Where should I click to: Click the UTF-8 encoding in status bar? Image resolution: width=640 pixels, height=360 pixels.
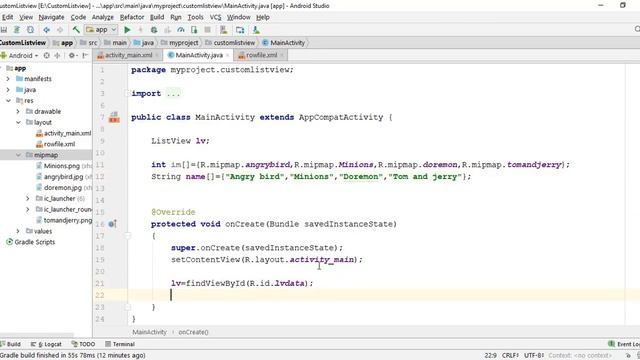(x=533, y=356)
